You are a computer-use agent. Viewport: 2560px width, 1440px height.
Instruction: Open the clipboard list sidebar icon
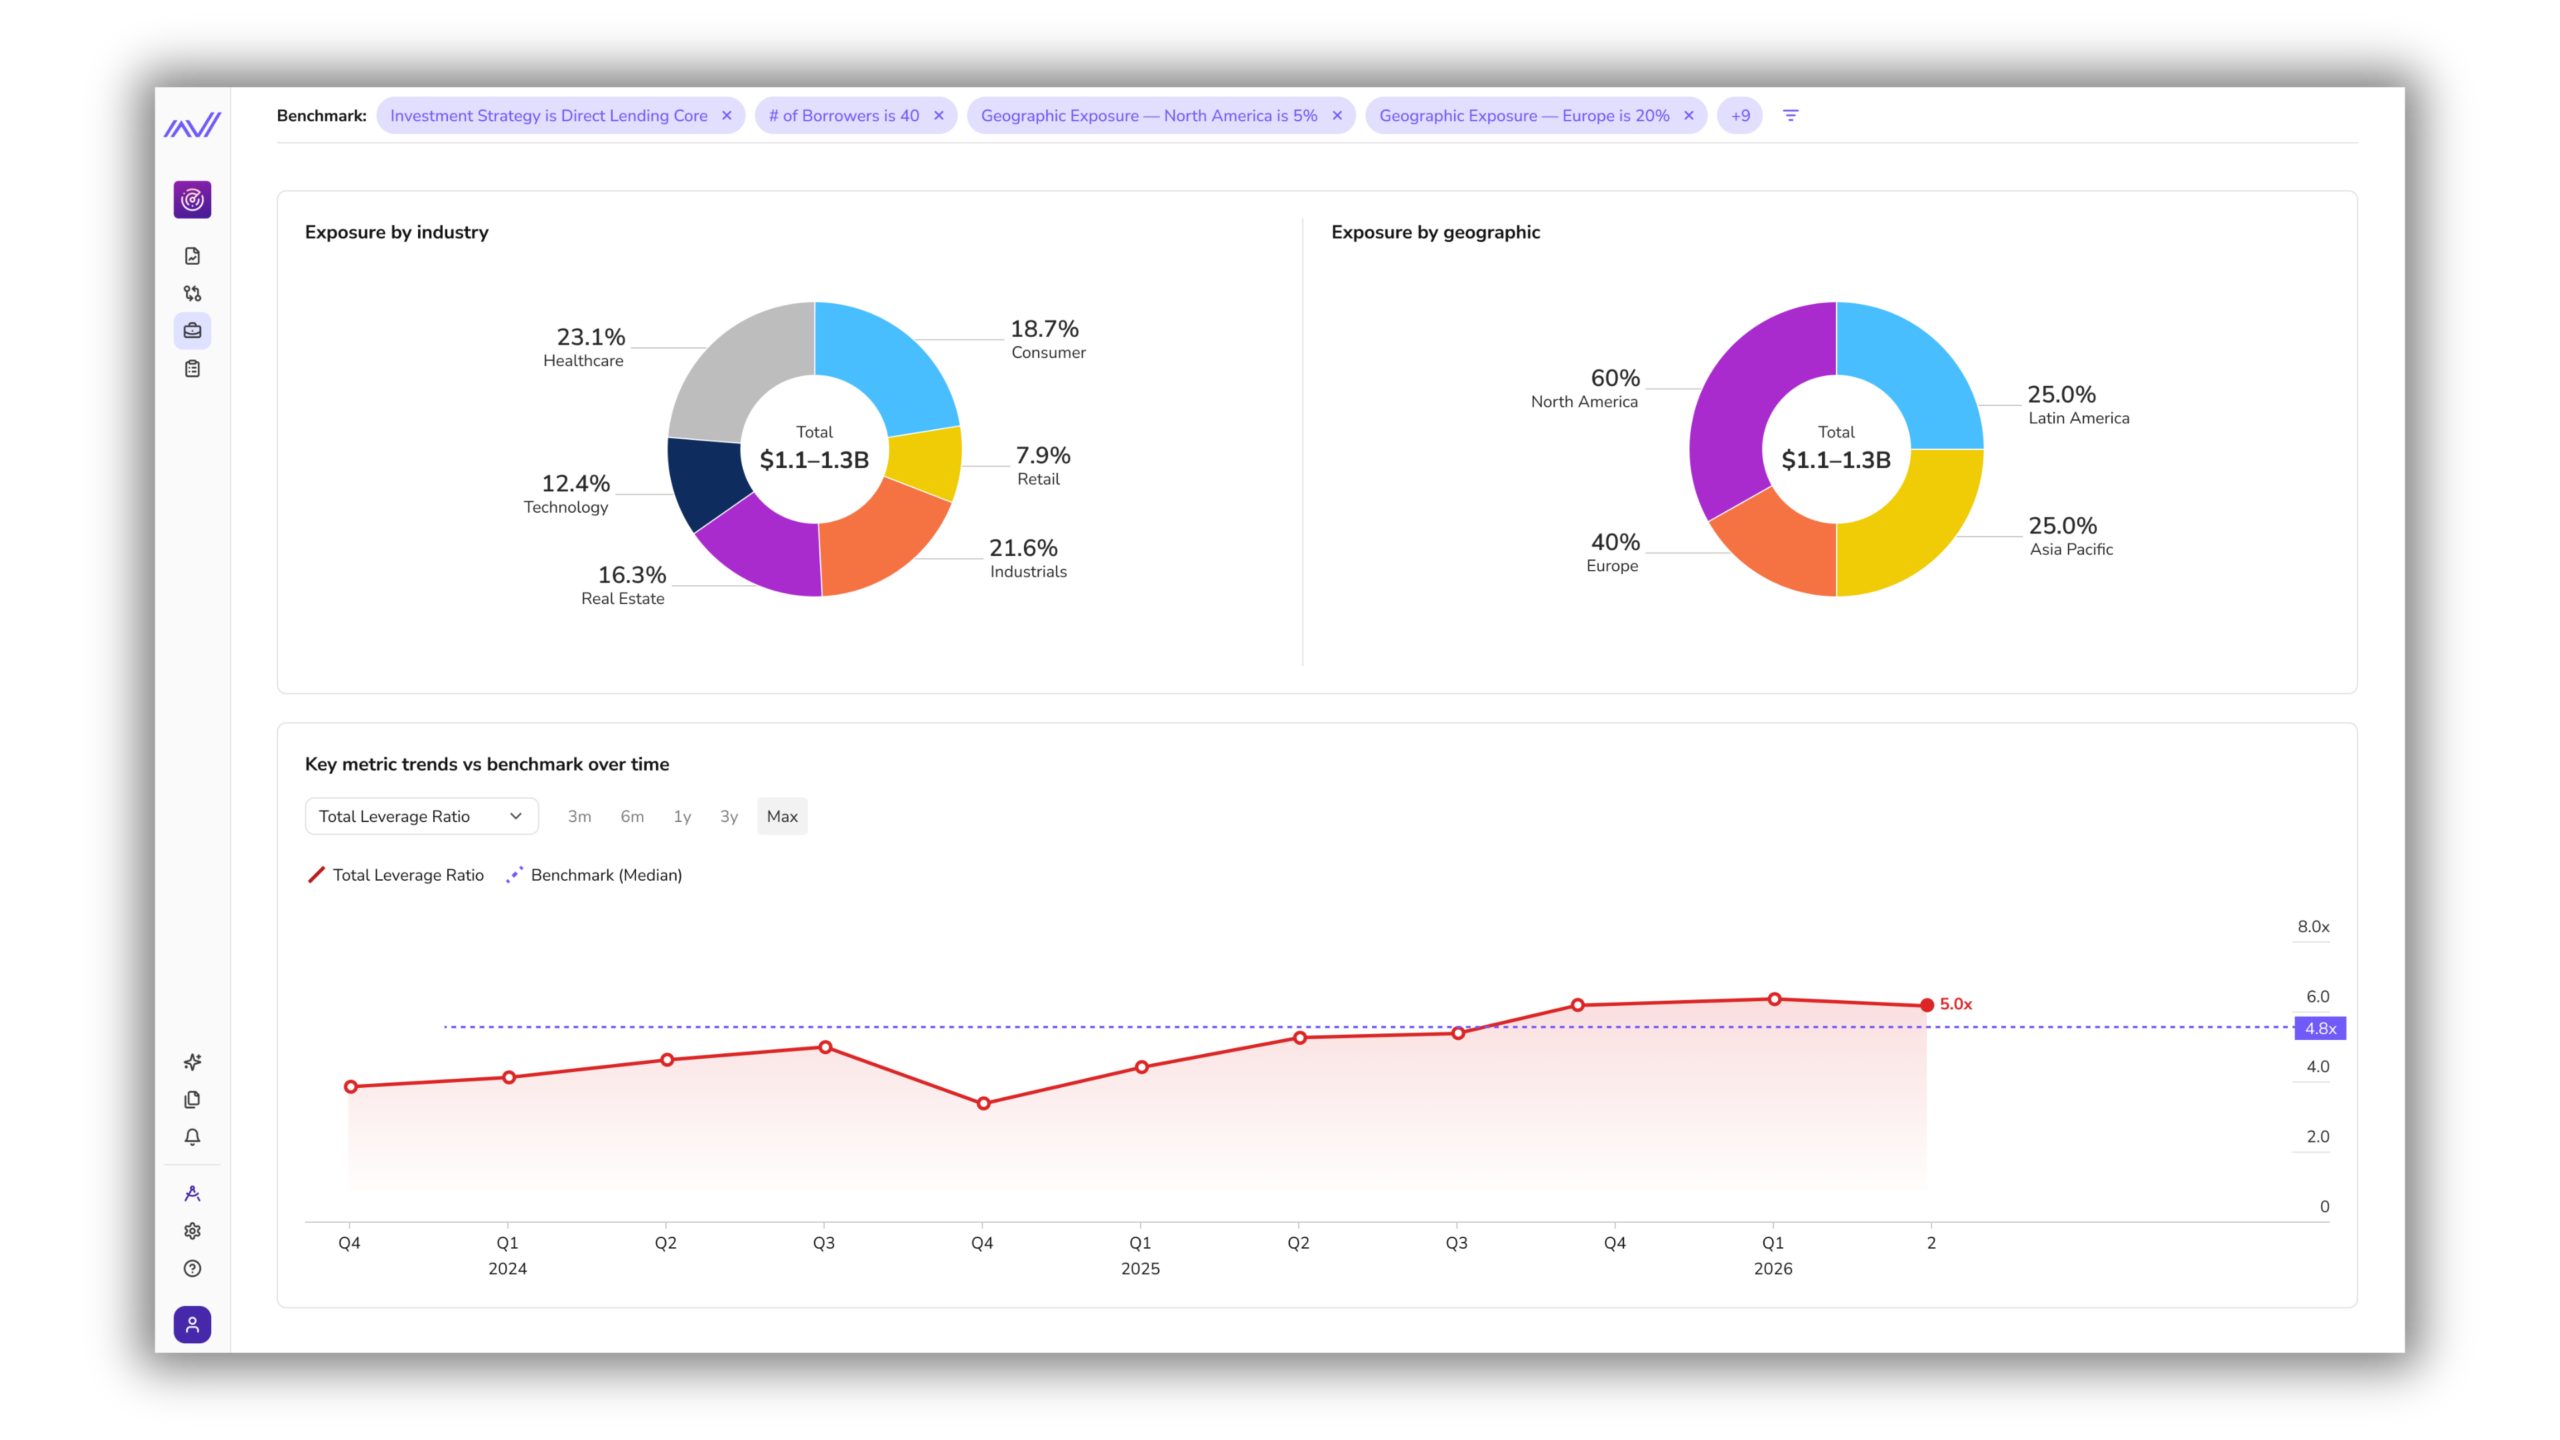[192, 369]
